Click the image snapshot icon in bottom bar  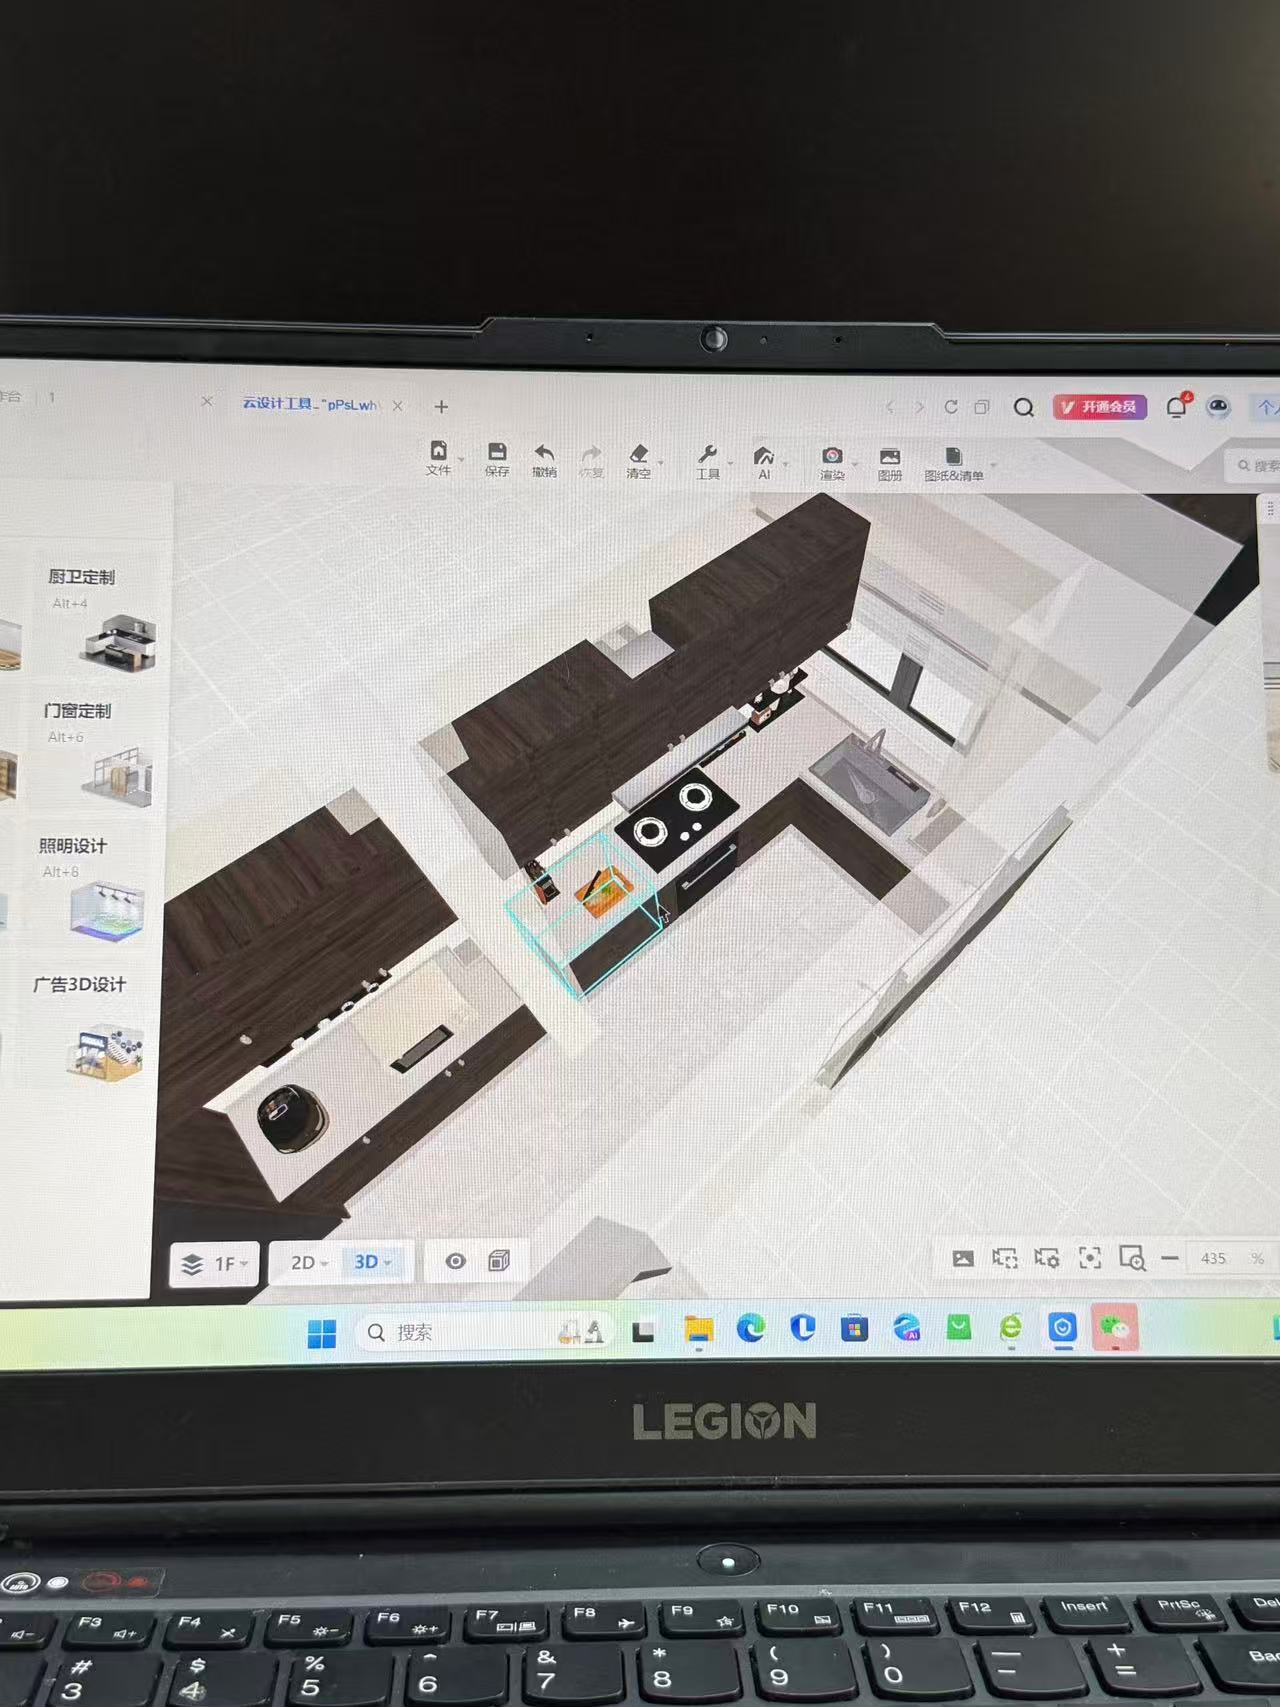coord(963,1258)
